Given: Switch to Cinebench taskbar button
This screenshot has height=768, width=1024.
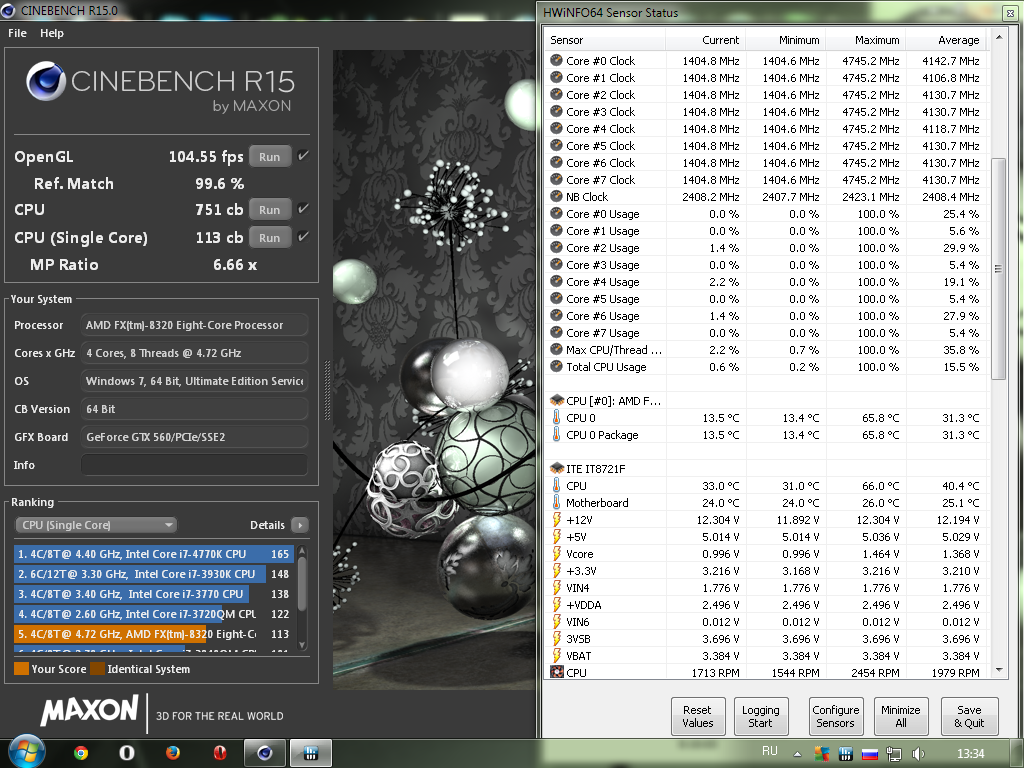Looking at the screenshot, I should pos(264,754).
